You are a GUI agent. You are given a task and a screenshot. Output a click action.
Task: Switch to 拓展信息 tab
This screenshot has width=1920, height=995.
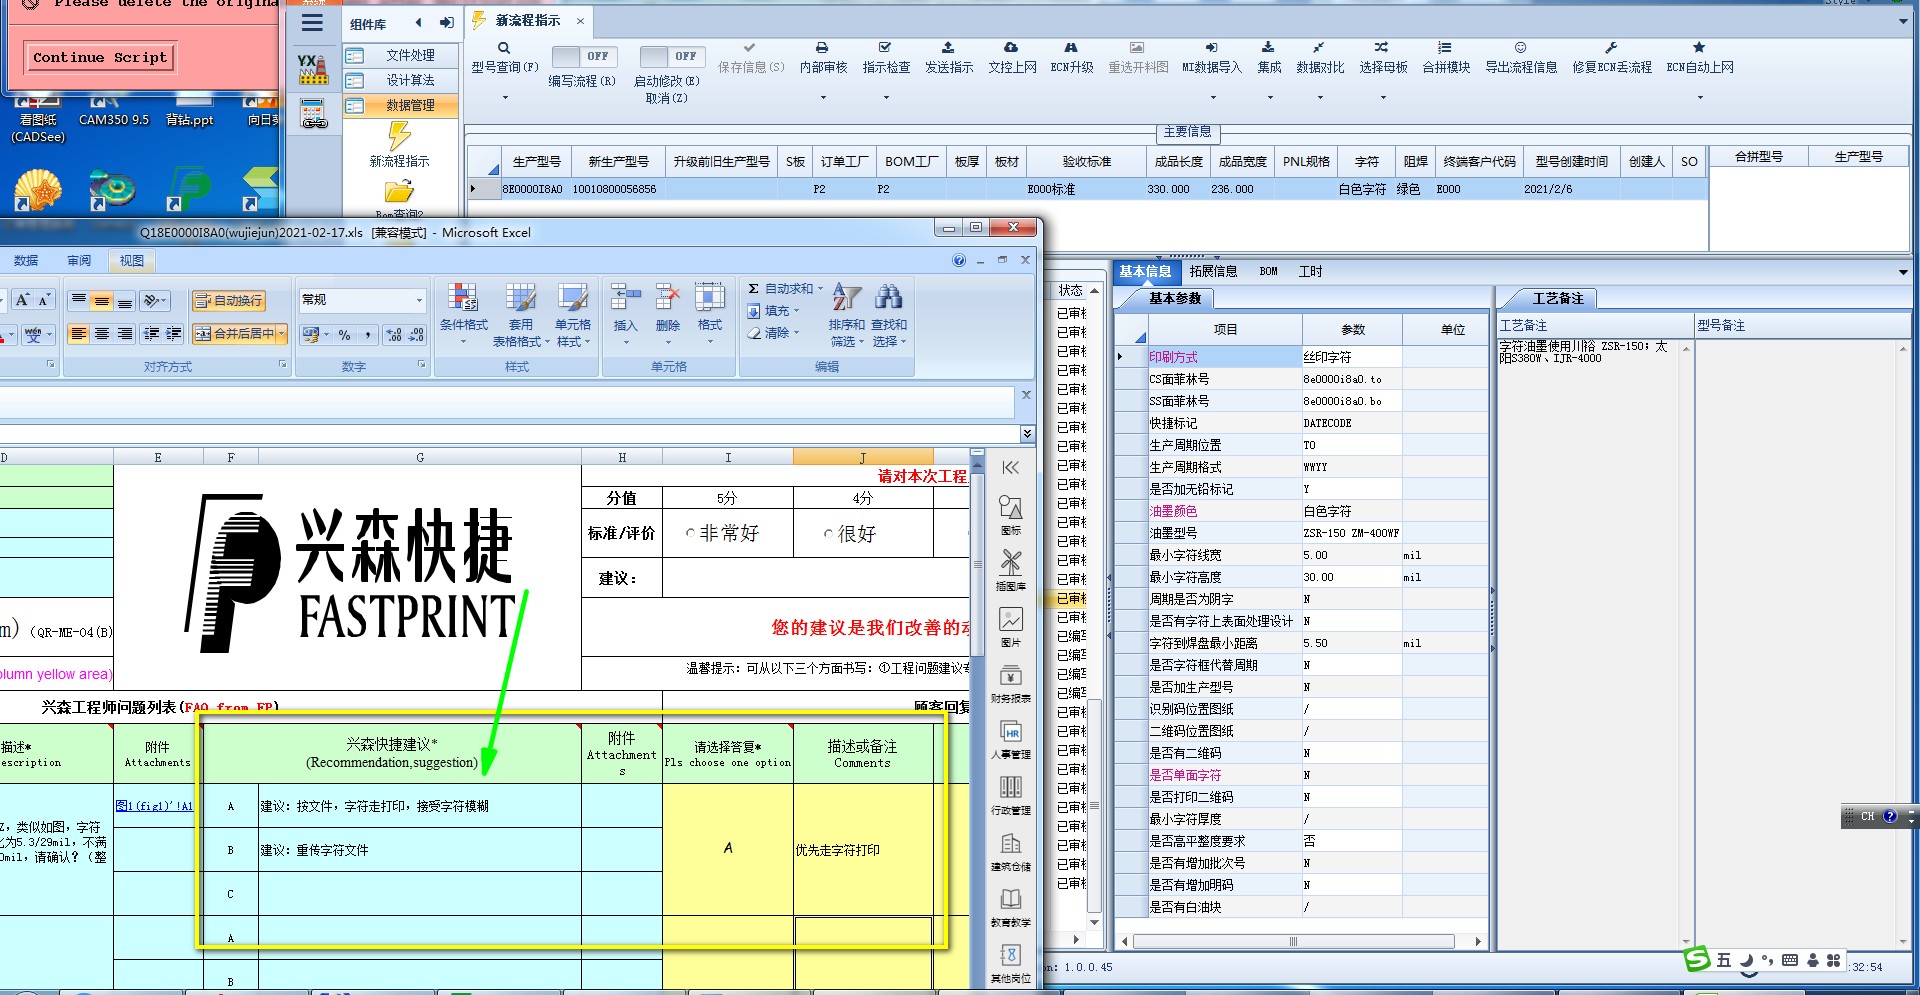coord(1213,272)
